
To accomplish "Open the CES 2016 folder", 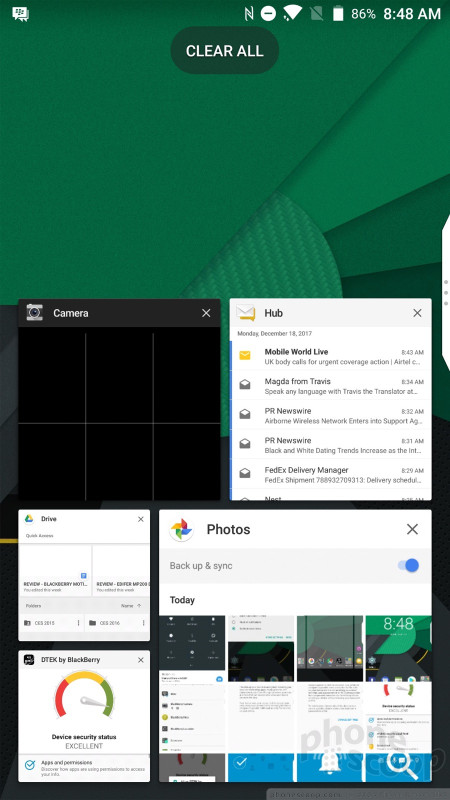I will tap(117, 623).
